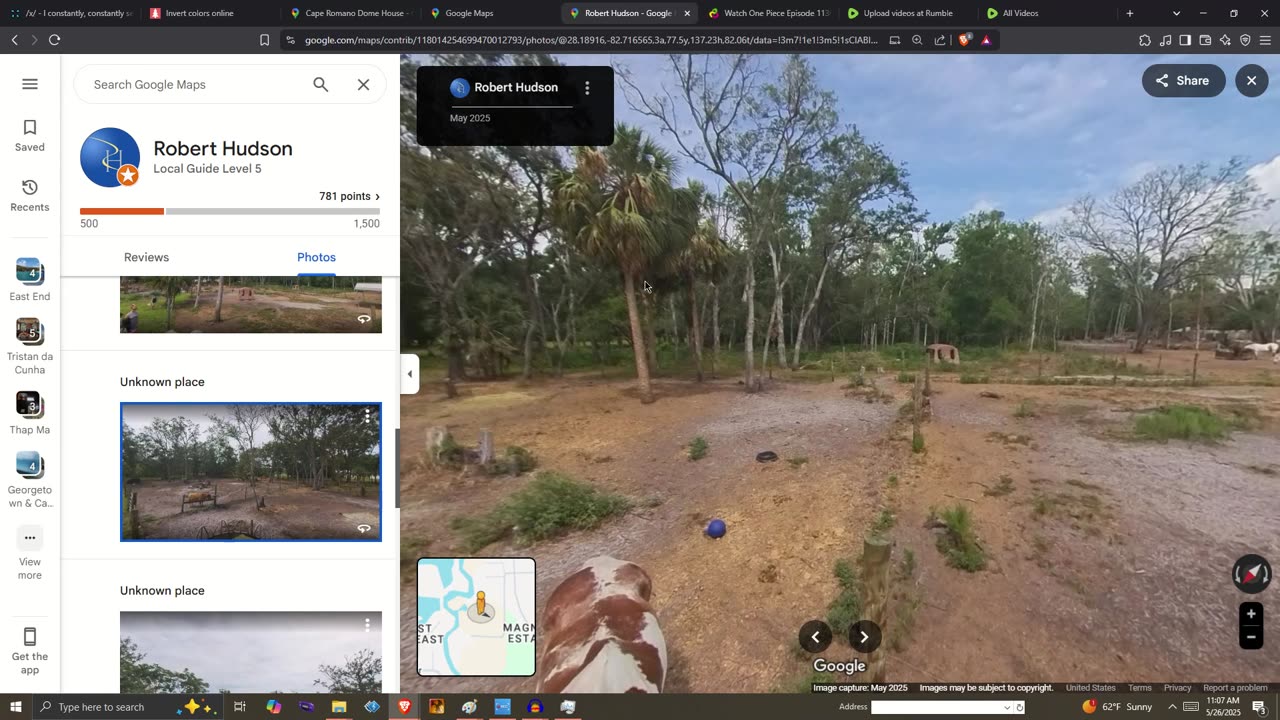Switch to the Cape Romano Dome House tab
The width and height of the screenshot is (1280, 720).
point(350,13)
